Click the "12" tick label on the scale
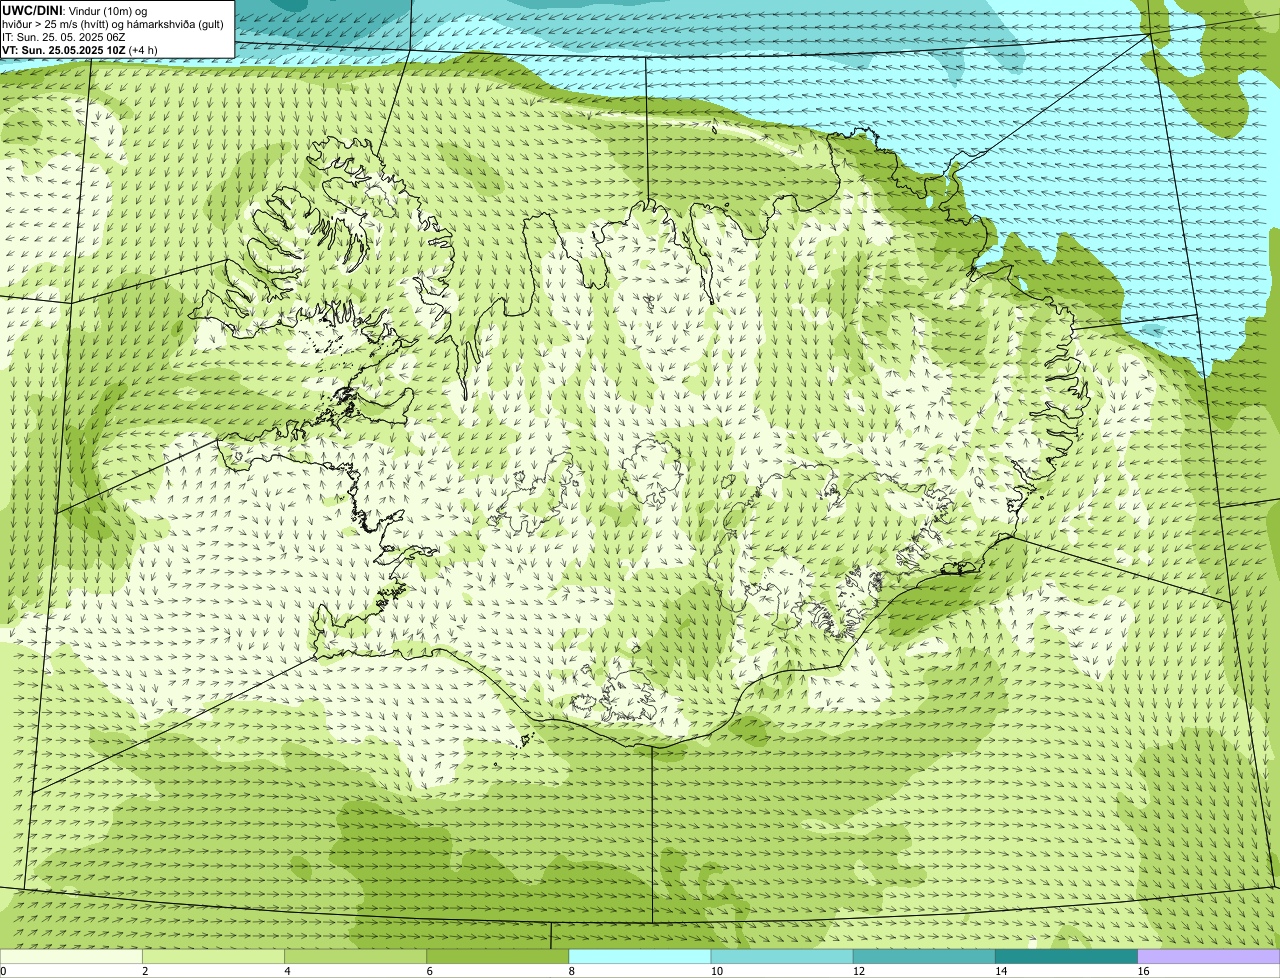The height and width of the screenshot is (978, 1280). 858,971
